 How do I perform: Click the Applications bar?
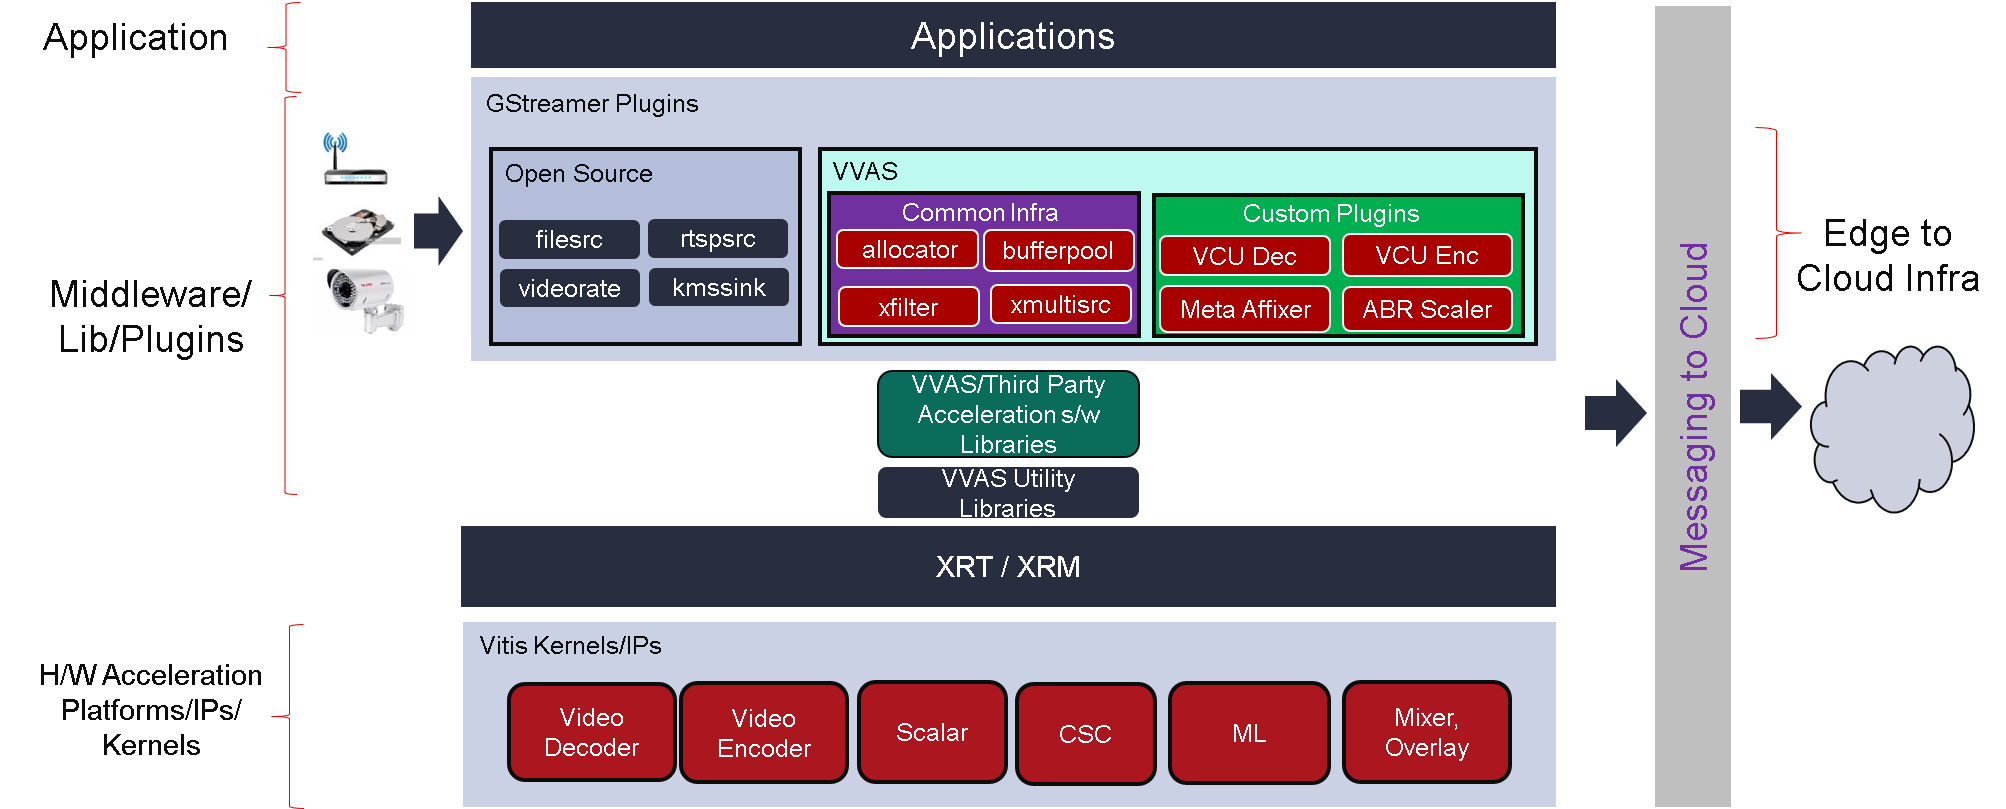1013,35
